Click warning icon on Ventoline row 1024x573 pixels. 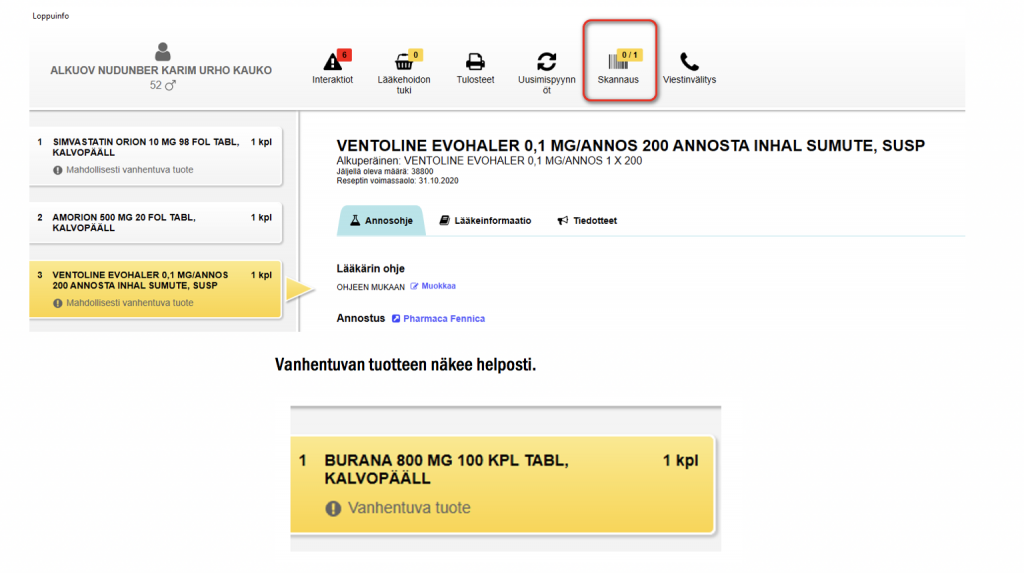pos(57,303)
